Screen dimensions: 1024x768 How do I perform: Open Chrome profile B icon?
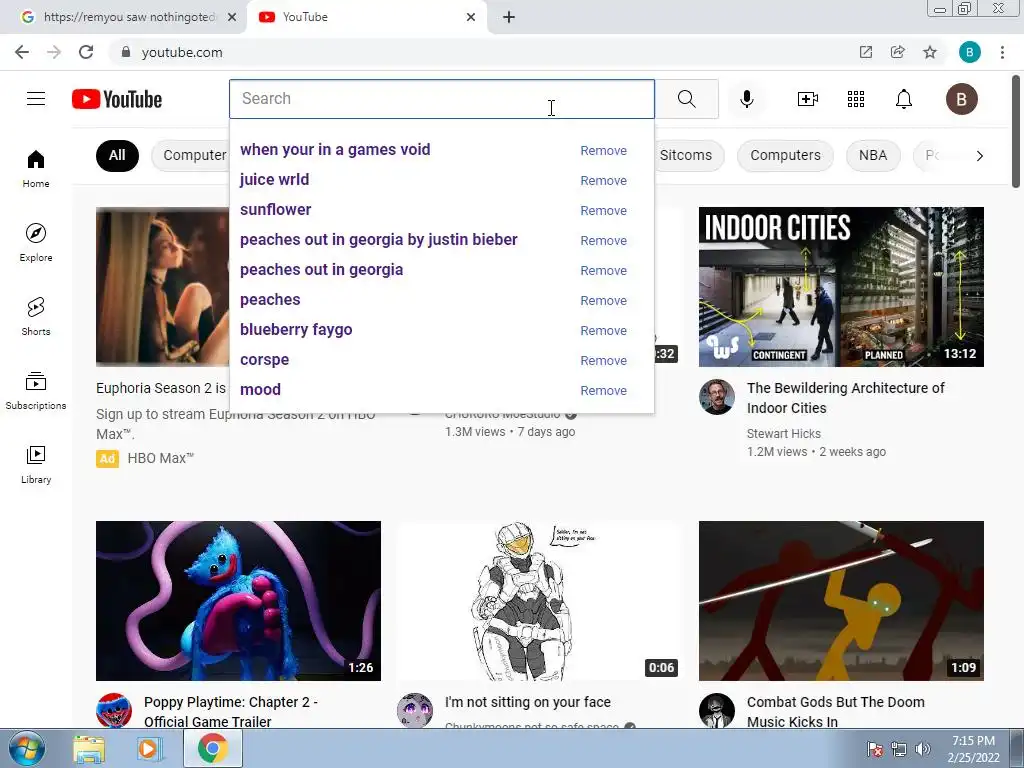(970, 52)
